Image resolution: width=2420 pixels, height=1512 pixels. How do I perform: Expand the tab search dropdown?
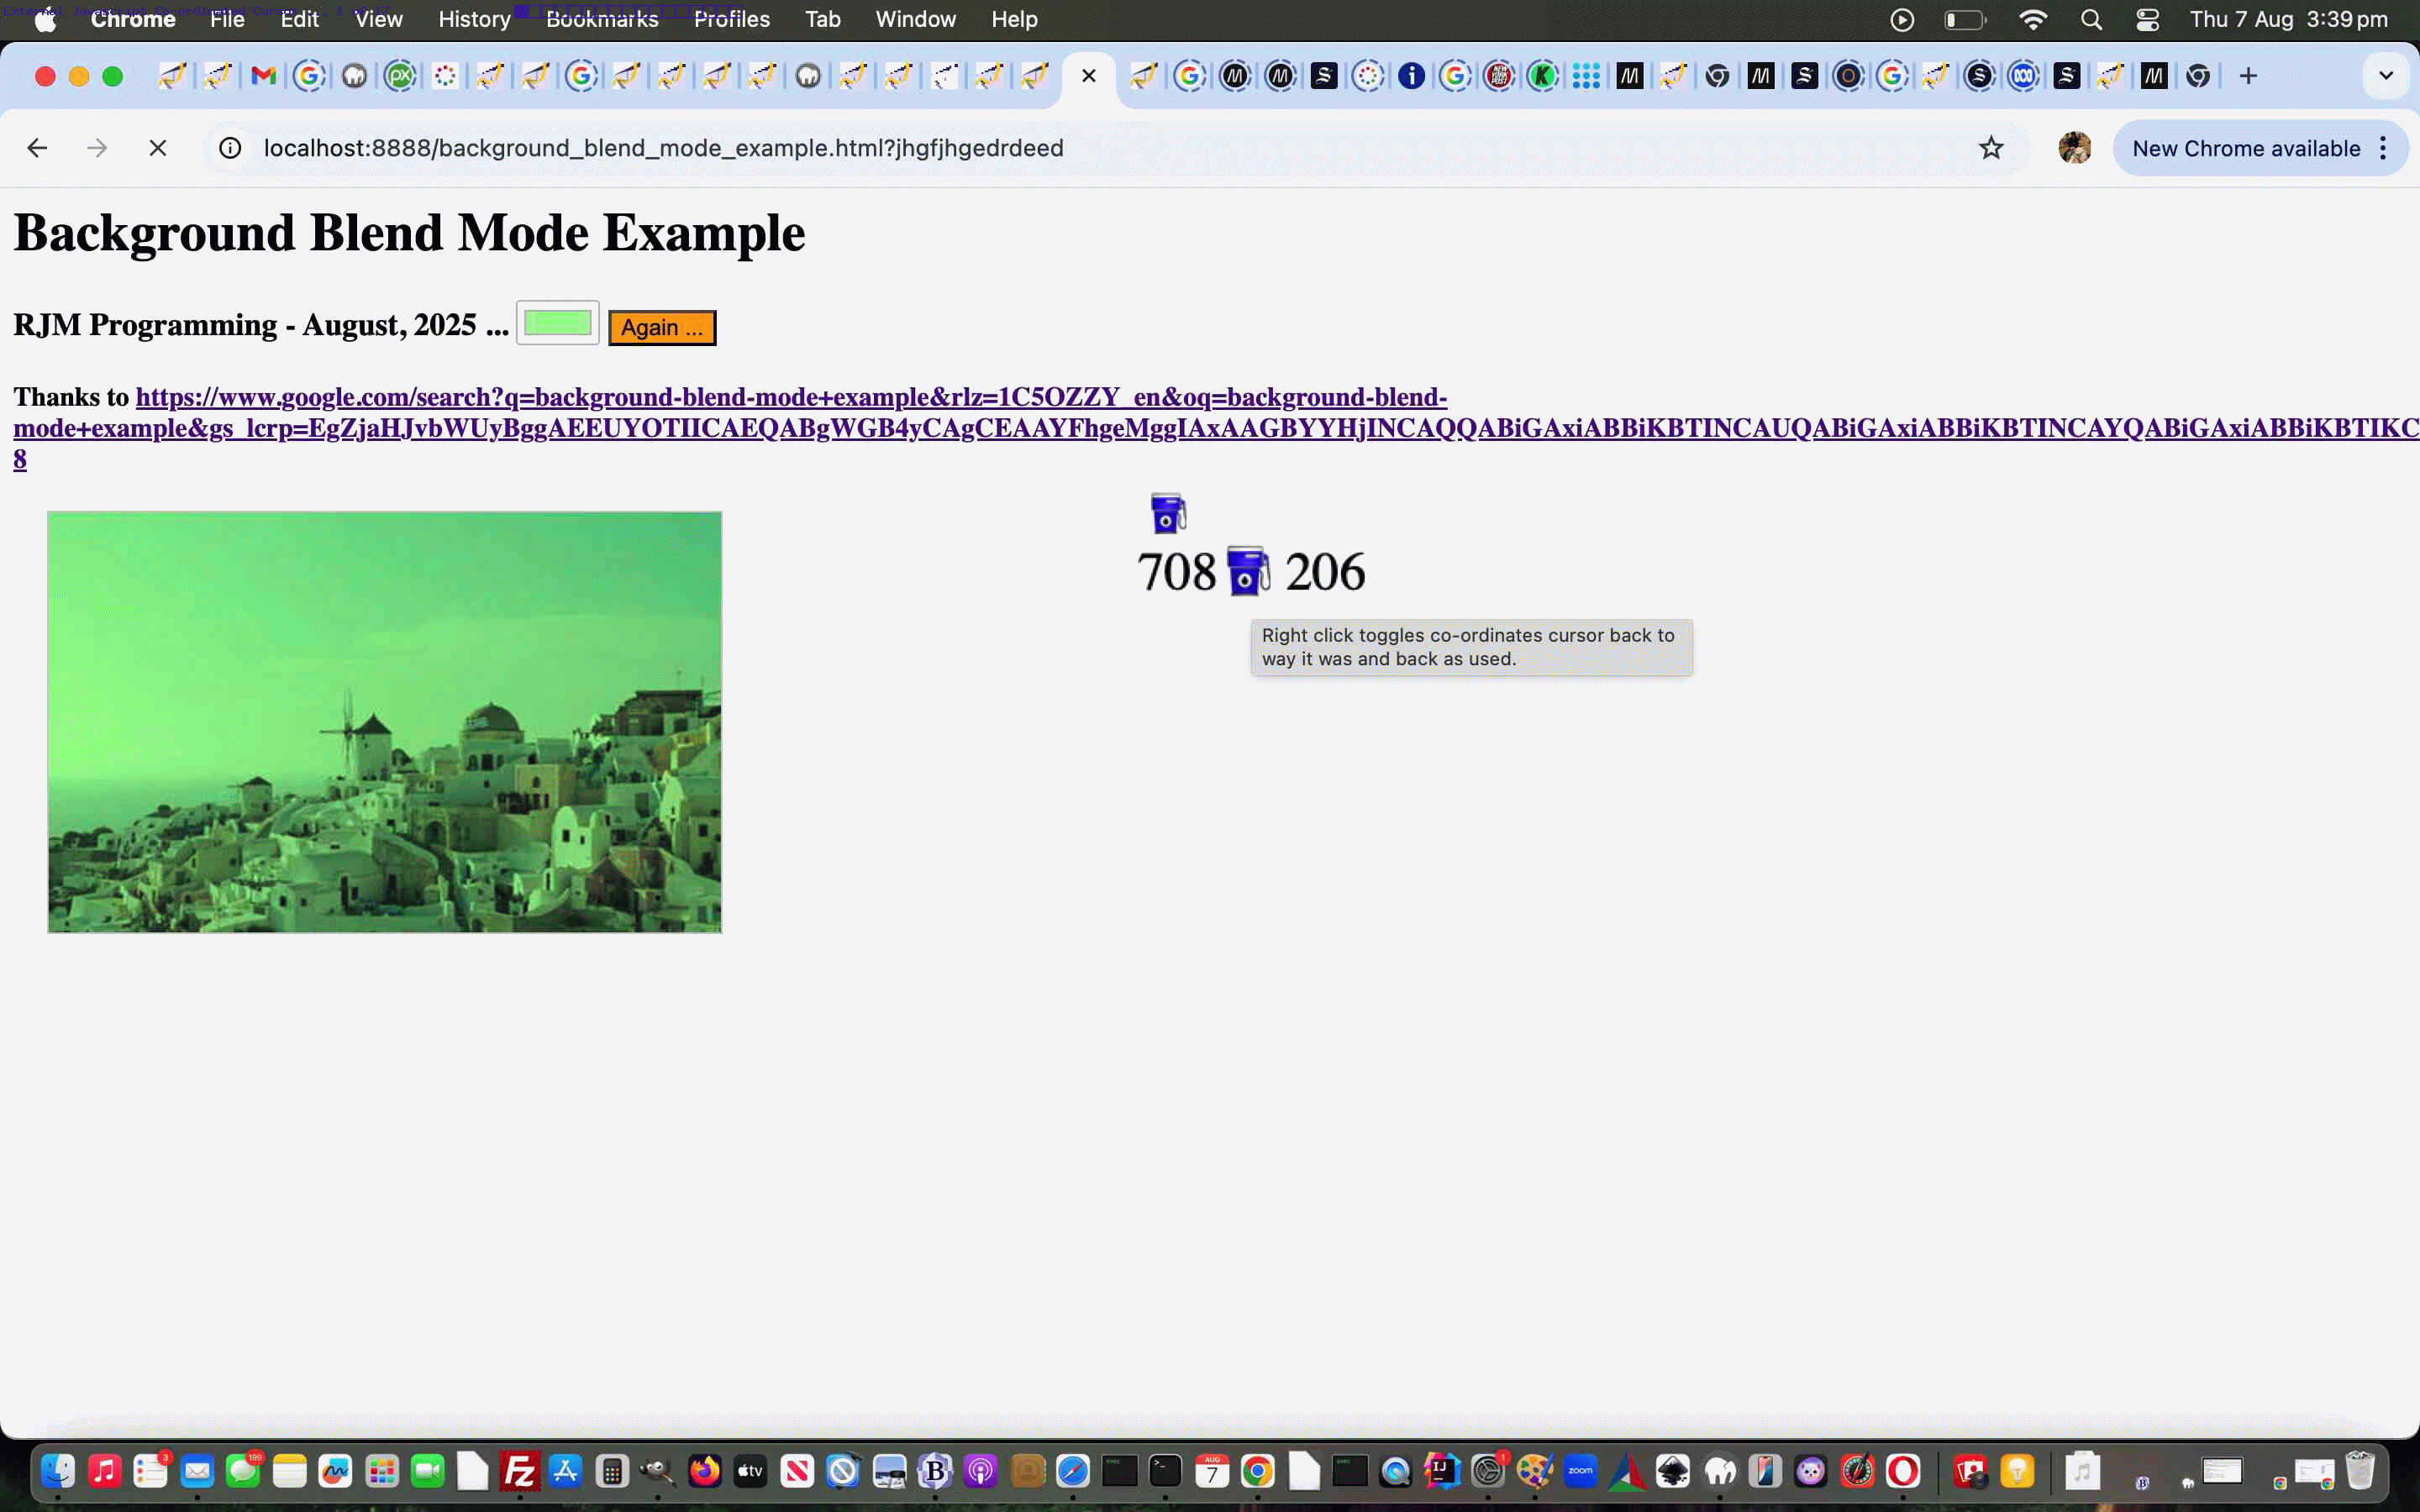[2385, 76]
